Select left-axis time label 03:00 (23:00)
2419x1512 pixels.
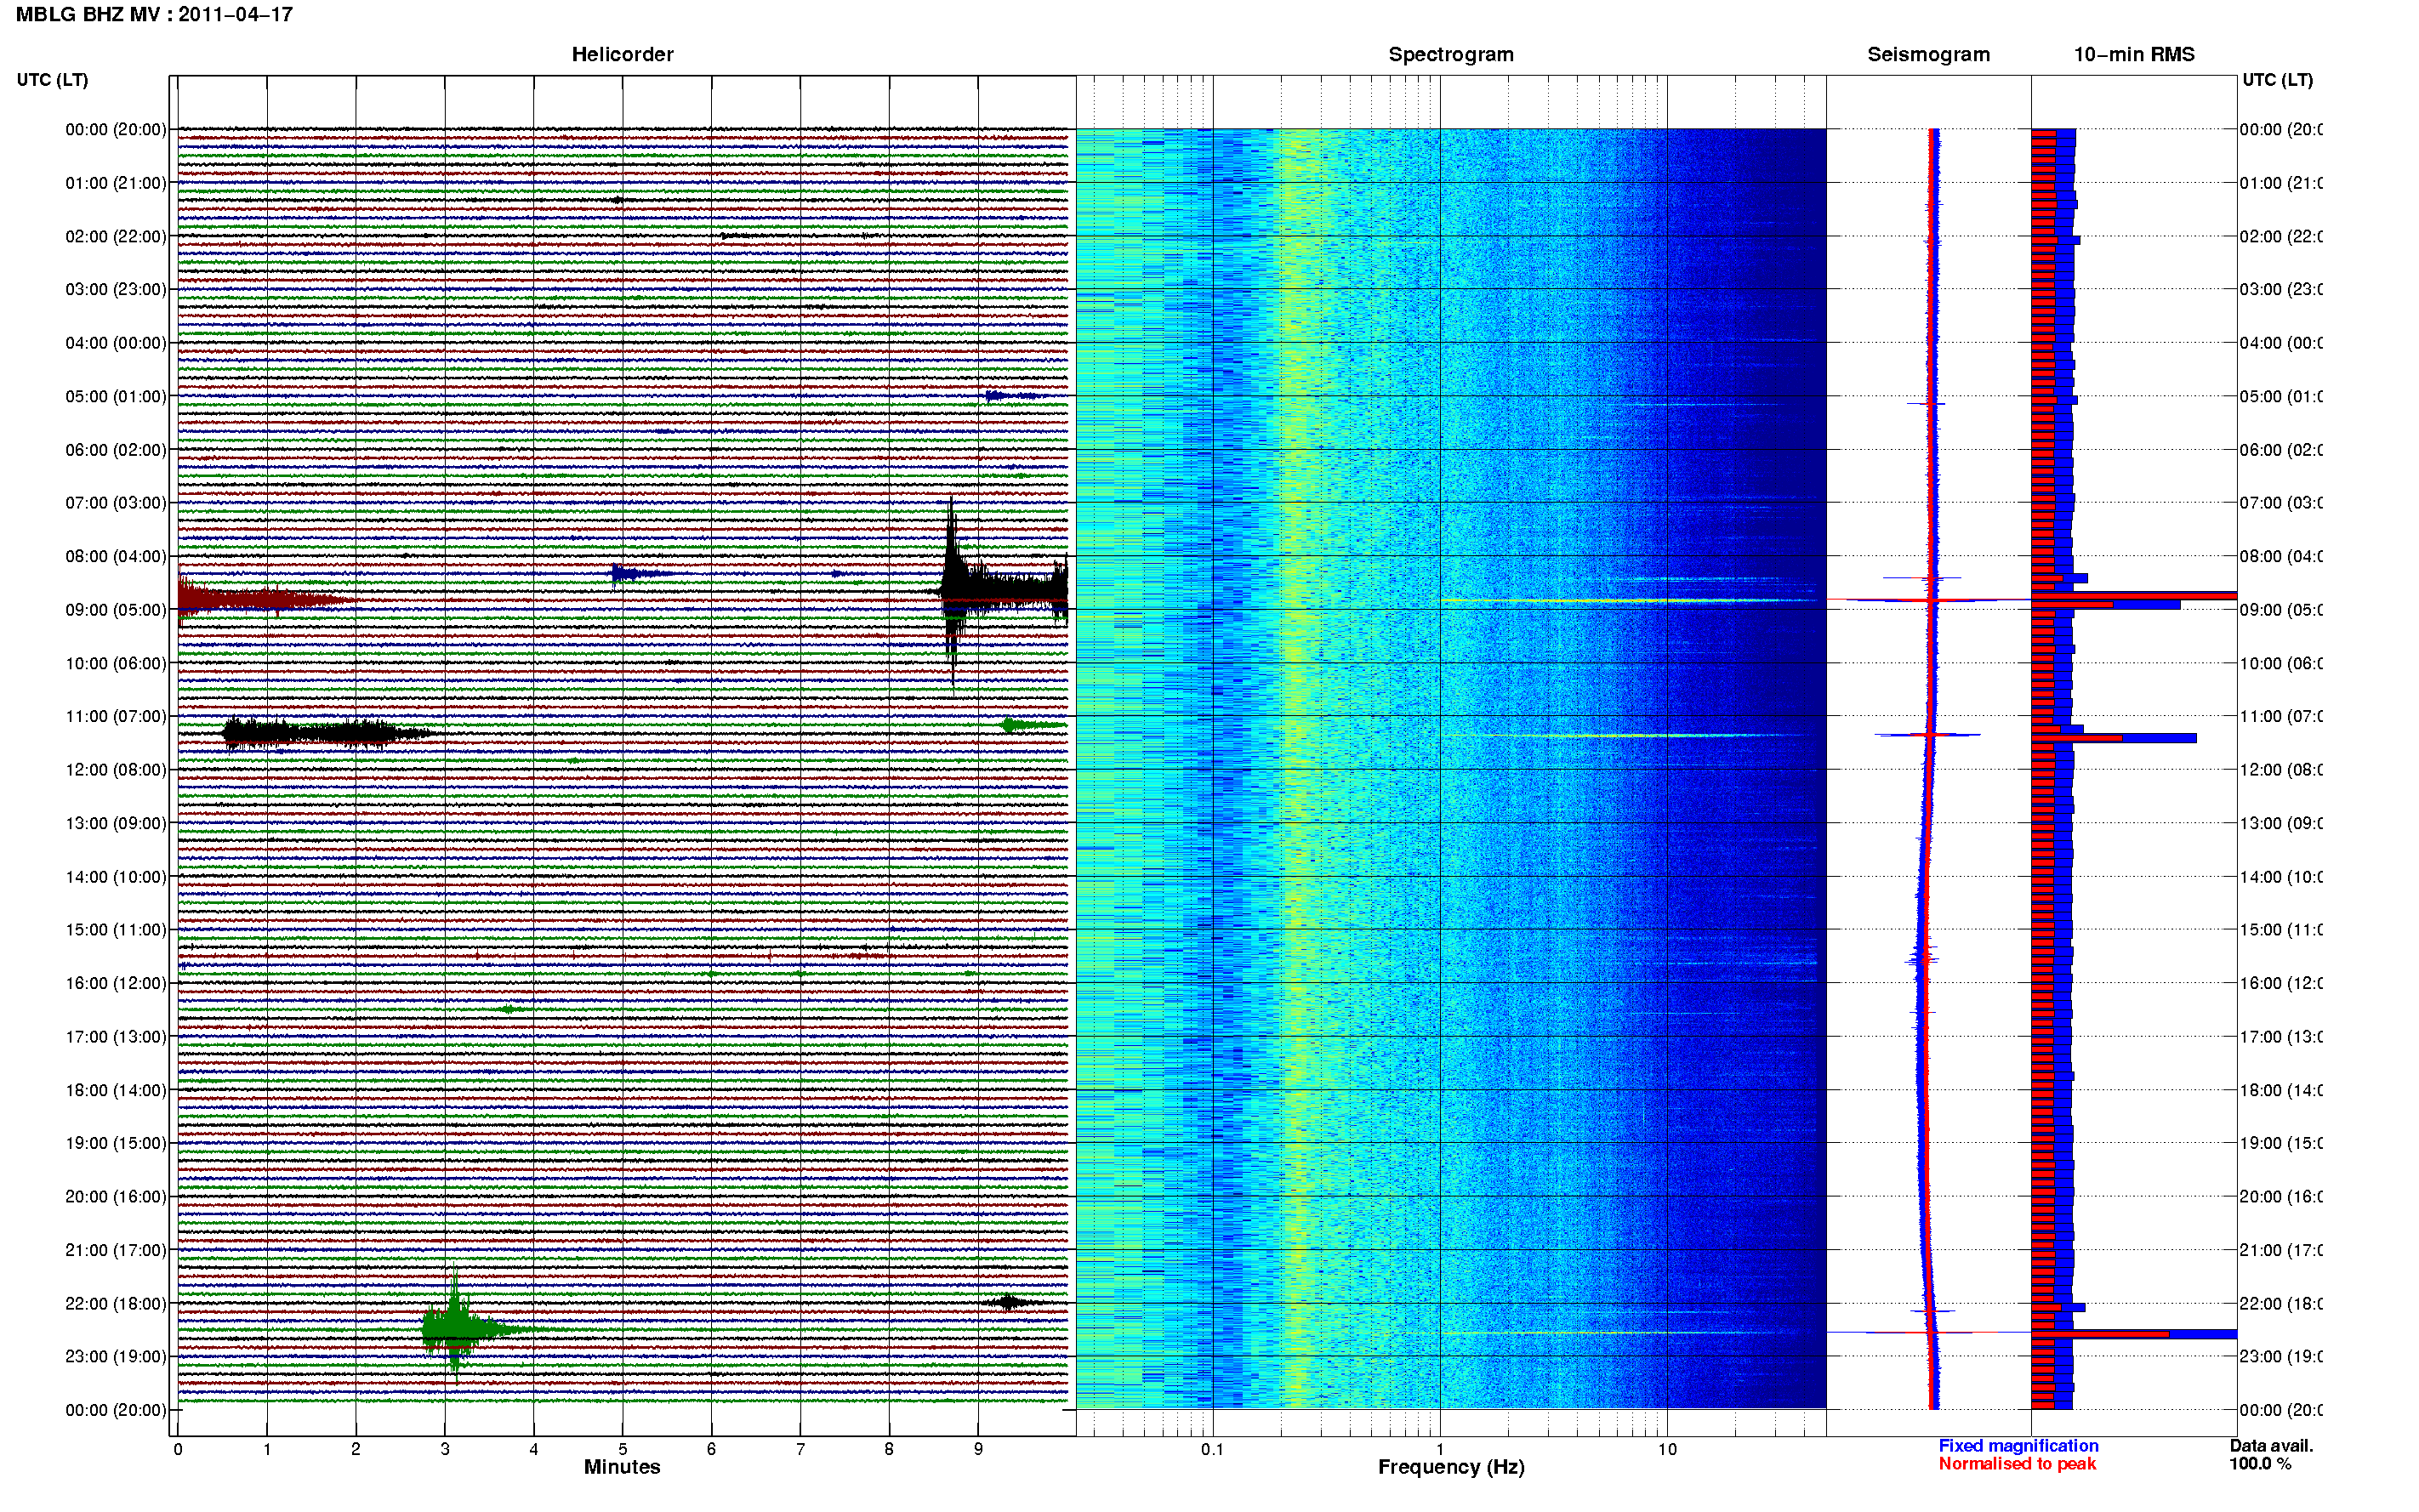[116, 290]
